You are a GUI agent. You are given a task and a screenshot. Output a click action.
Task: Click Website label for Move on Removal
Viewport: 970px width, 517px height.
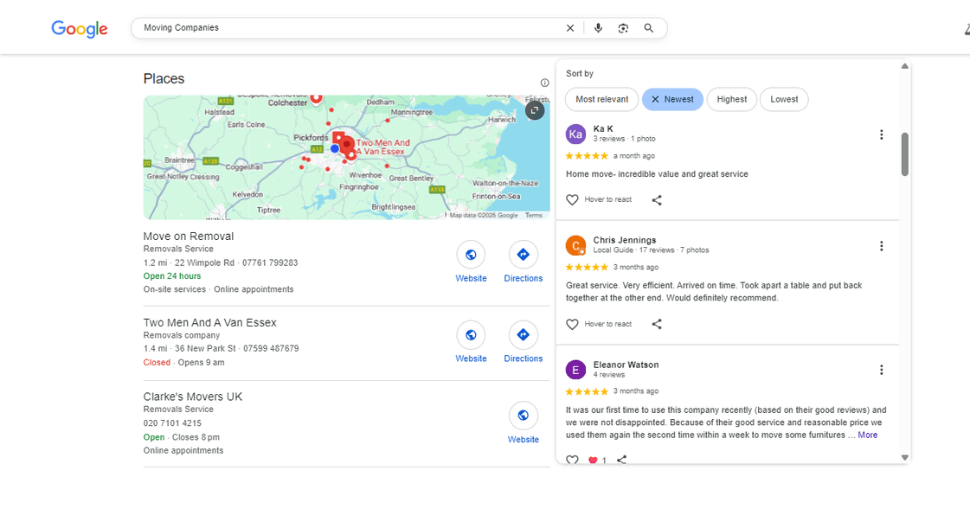click(x=471, y=278)
